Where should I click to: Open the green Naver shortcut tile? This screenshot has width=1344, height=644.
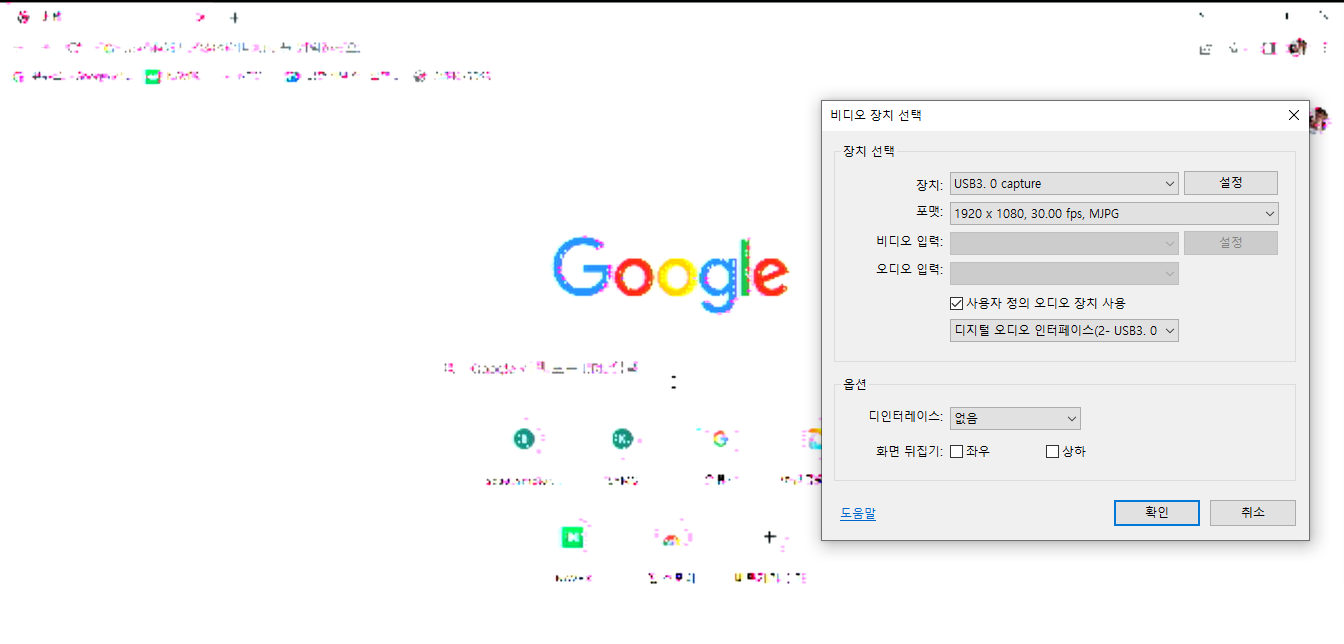(572, 537)
